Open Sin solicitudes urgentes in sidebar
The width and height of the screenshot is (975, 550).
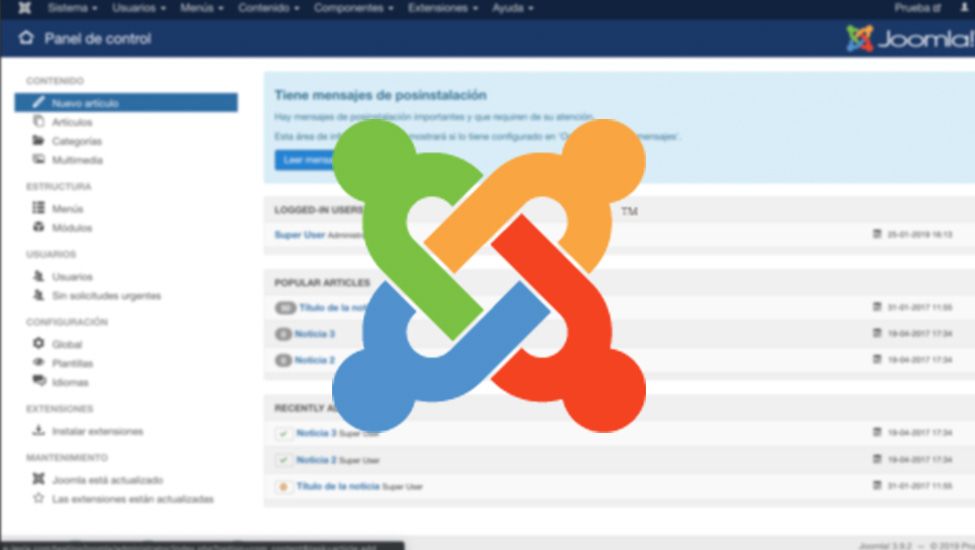106,296
